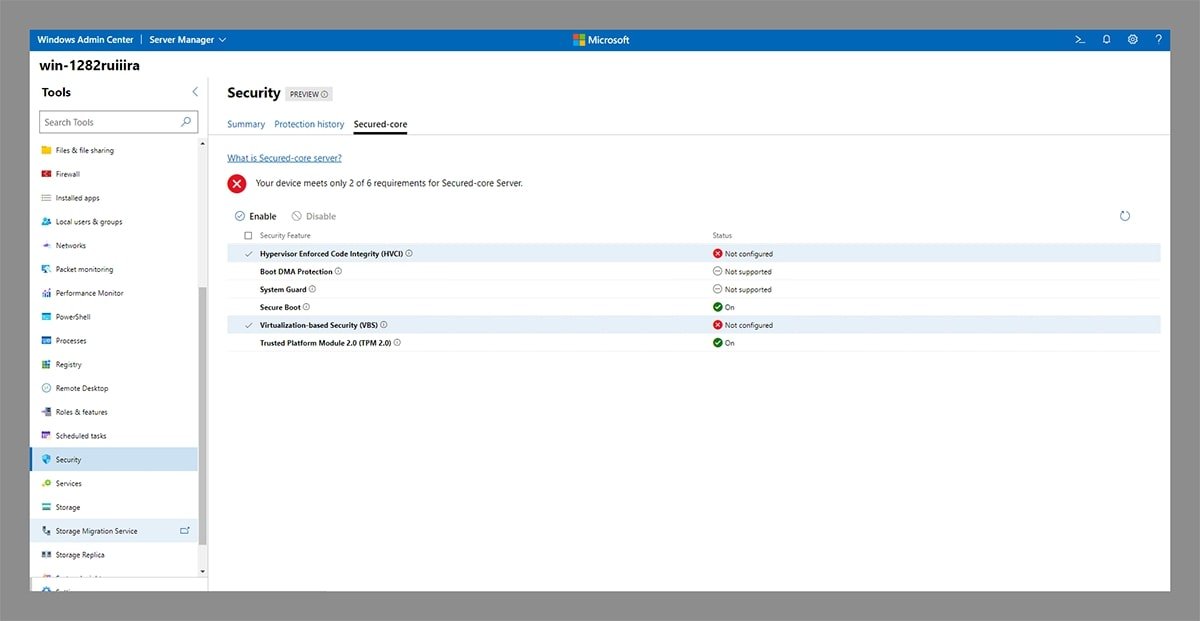The height and width of the screenshot is (621, 1200).
Task: Open settings gear in top bar
Action: click(1133, 40)
